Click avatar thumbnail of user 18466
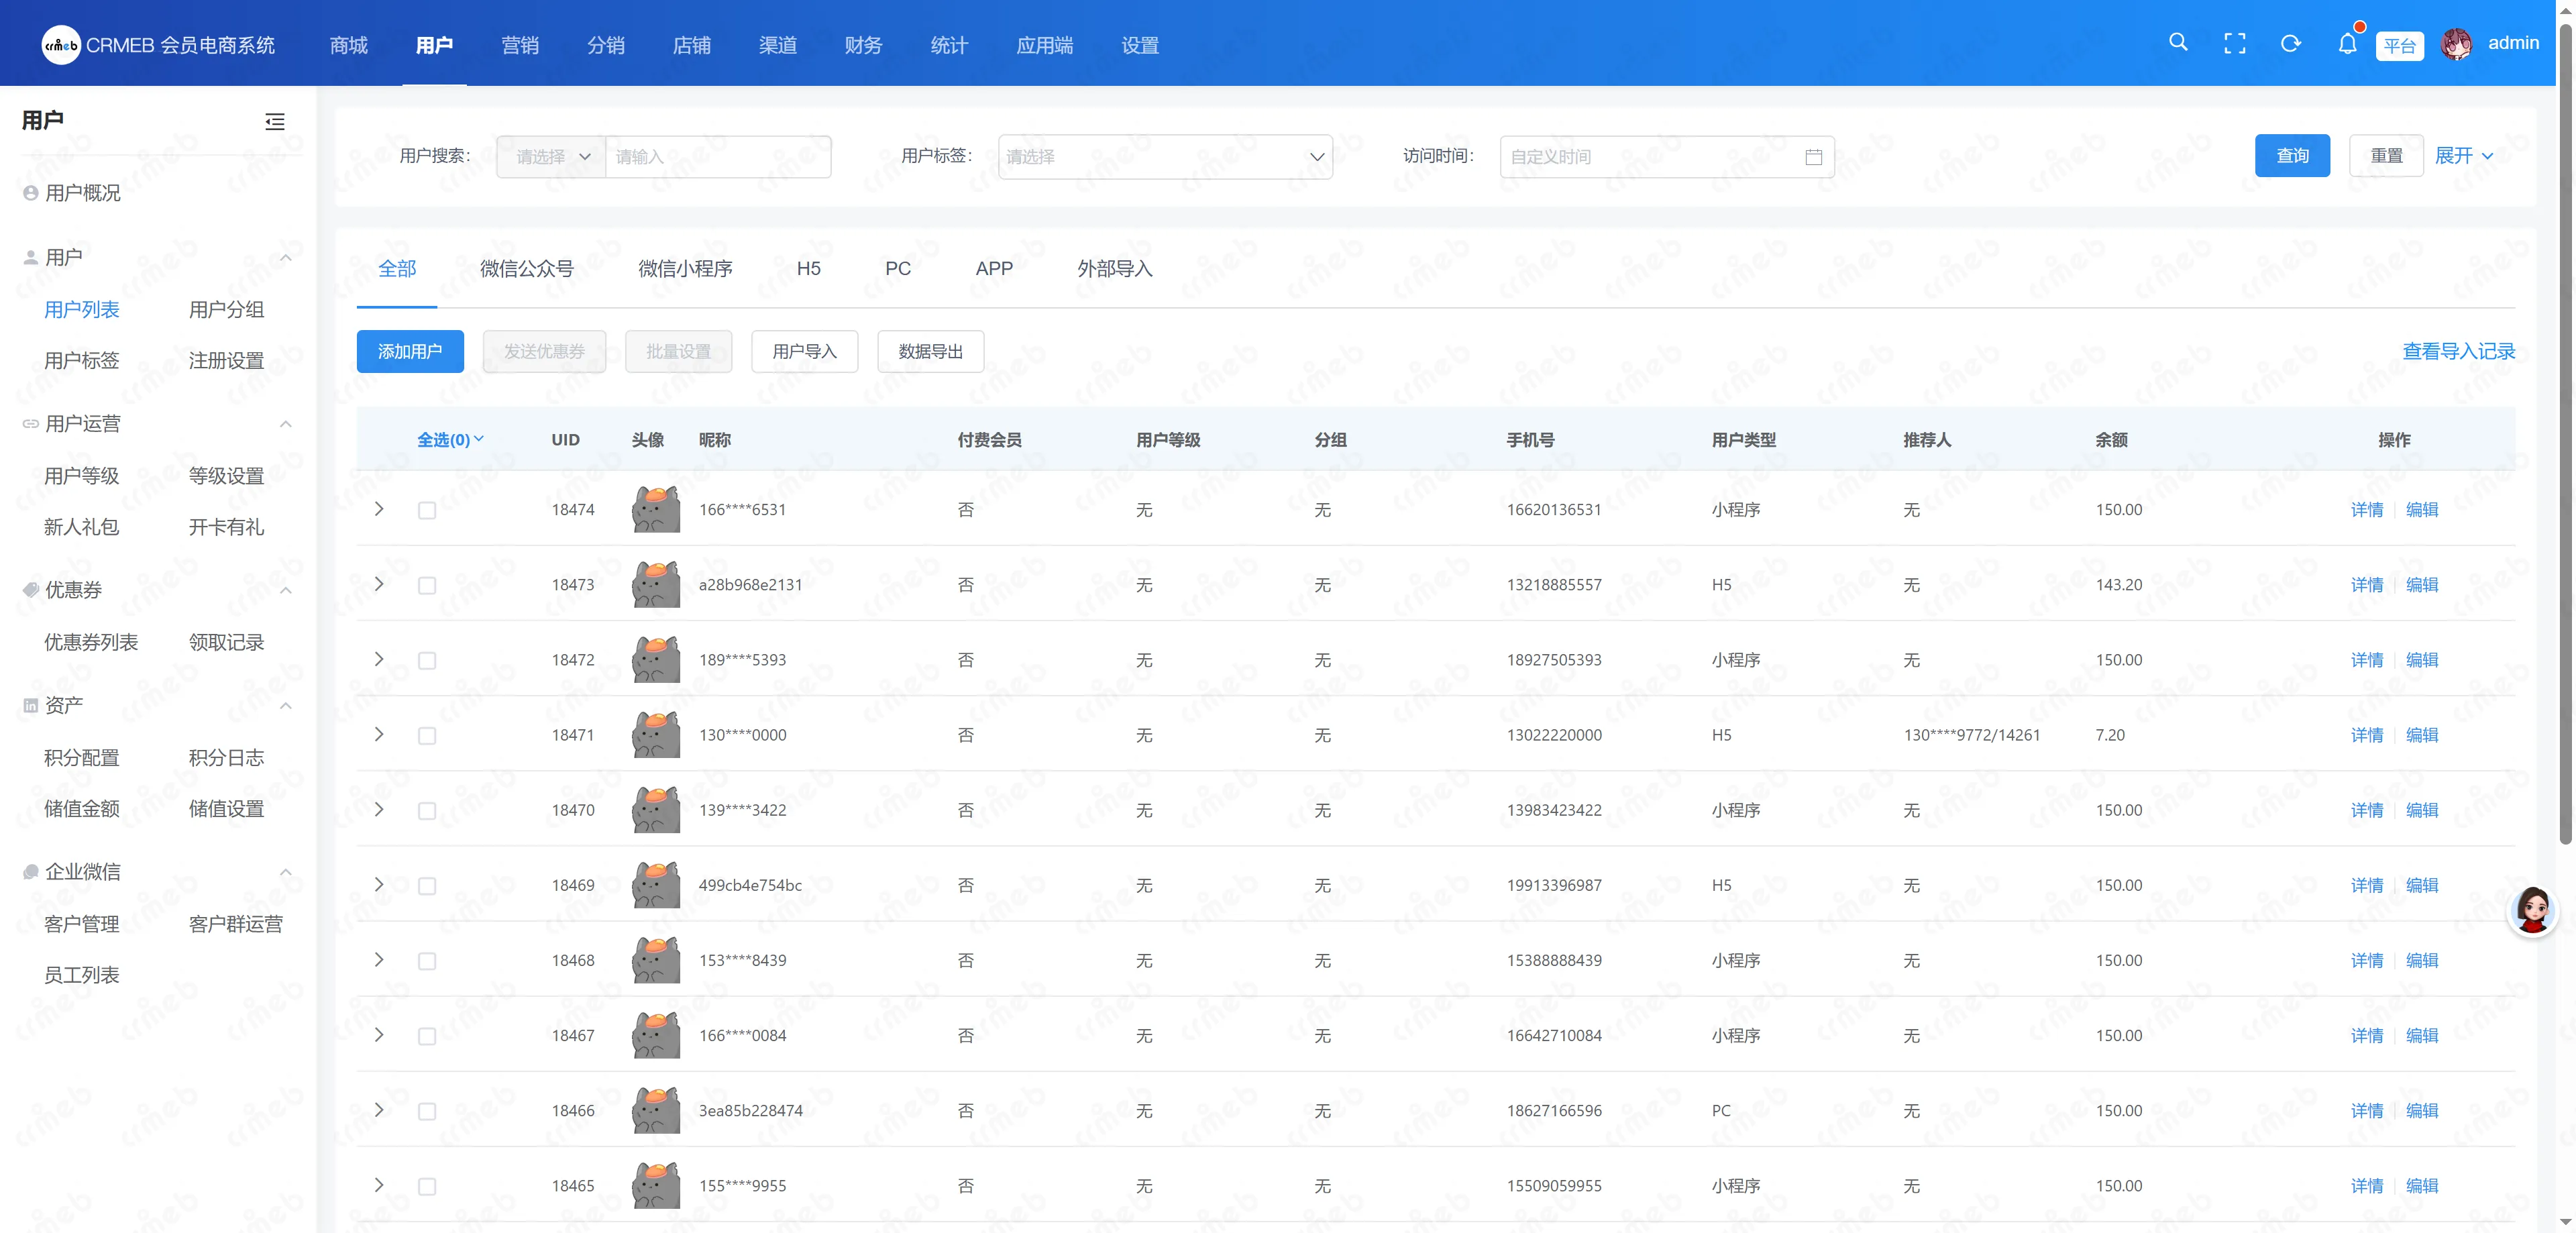Viewport: 2576px width, 1233px height. pyautogui.click(x=656, y=1110)
